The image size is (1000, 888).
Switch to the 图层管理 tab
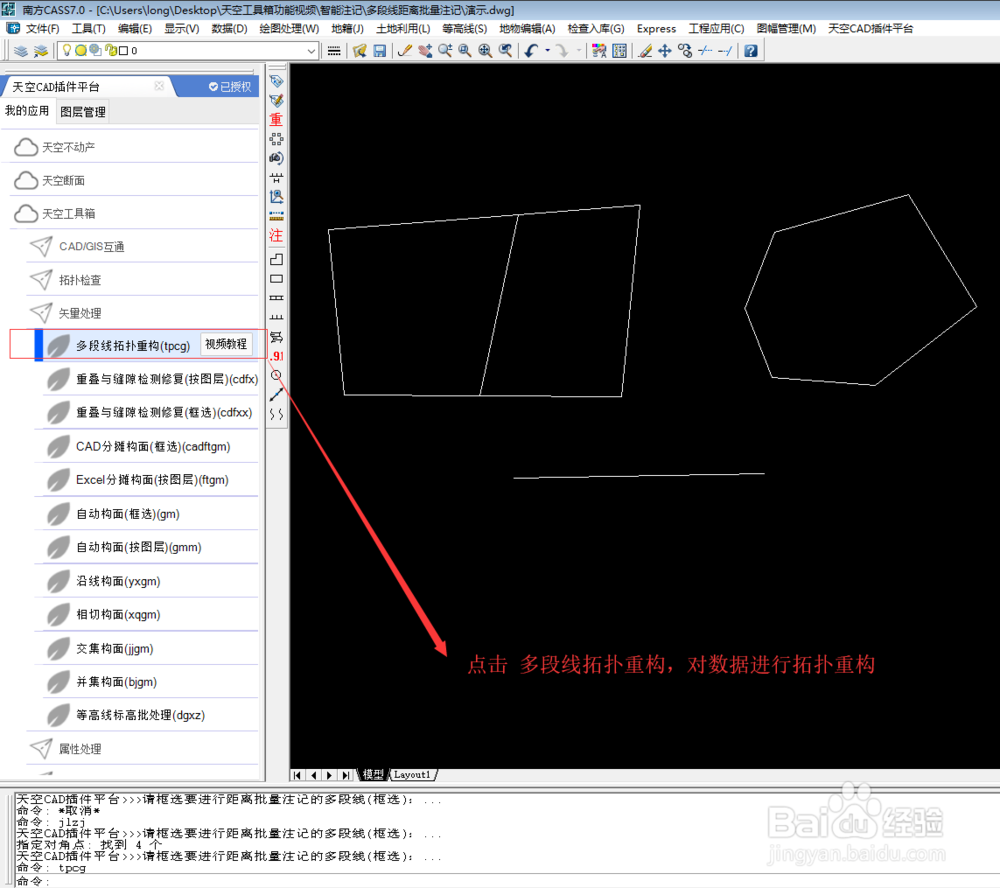(83, 112)
